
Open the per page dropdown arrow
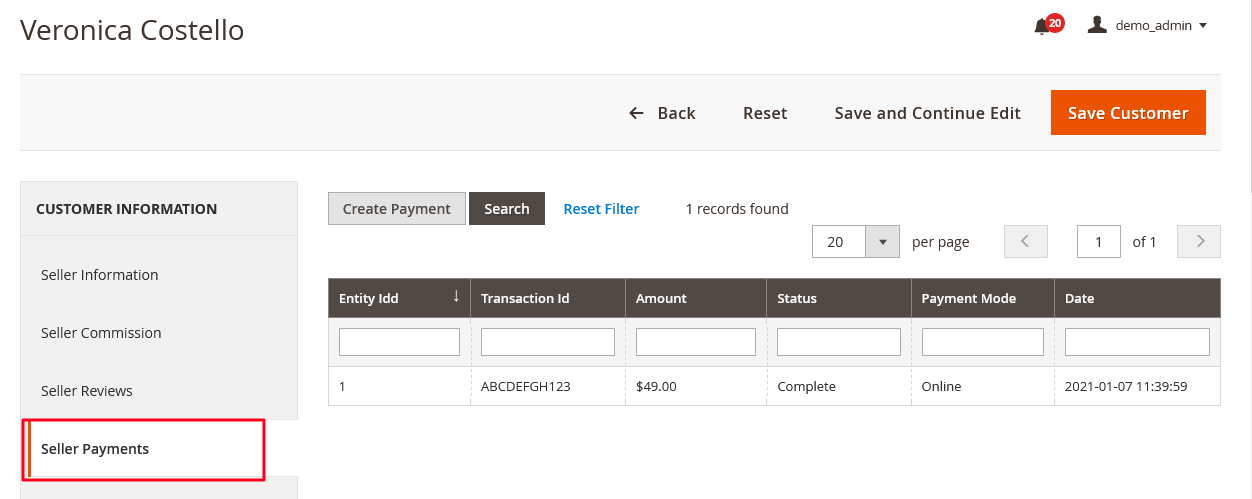(x=882, y=241)
